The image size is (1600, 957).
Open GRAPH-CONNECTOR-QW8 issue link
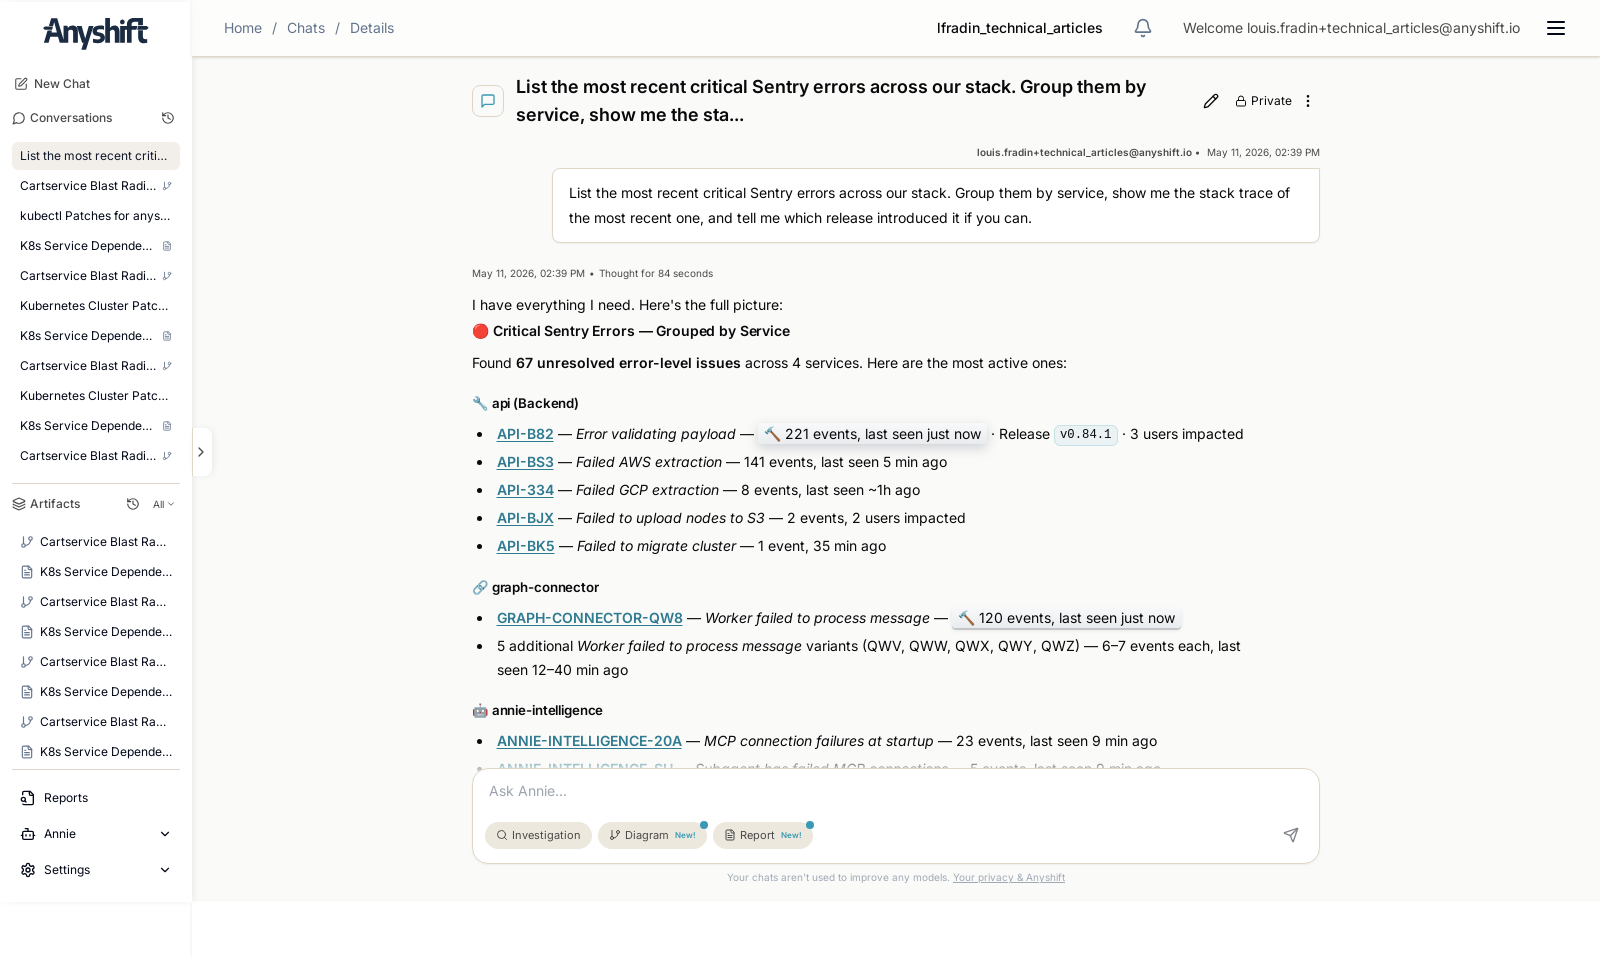[x=590, y=618]
